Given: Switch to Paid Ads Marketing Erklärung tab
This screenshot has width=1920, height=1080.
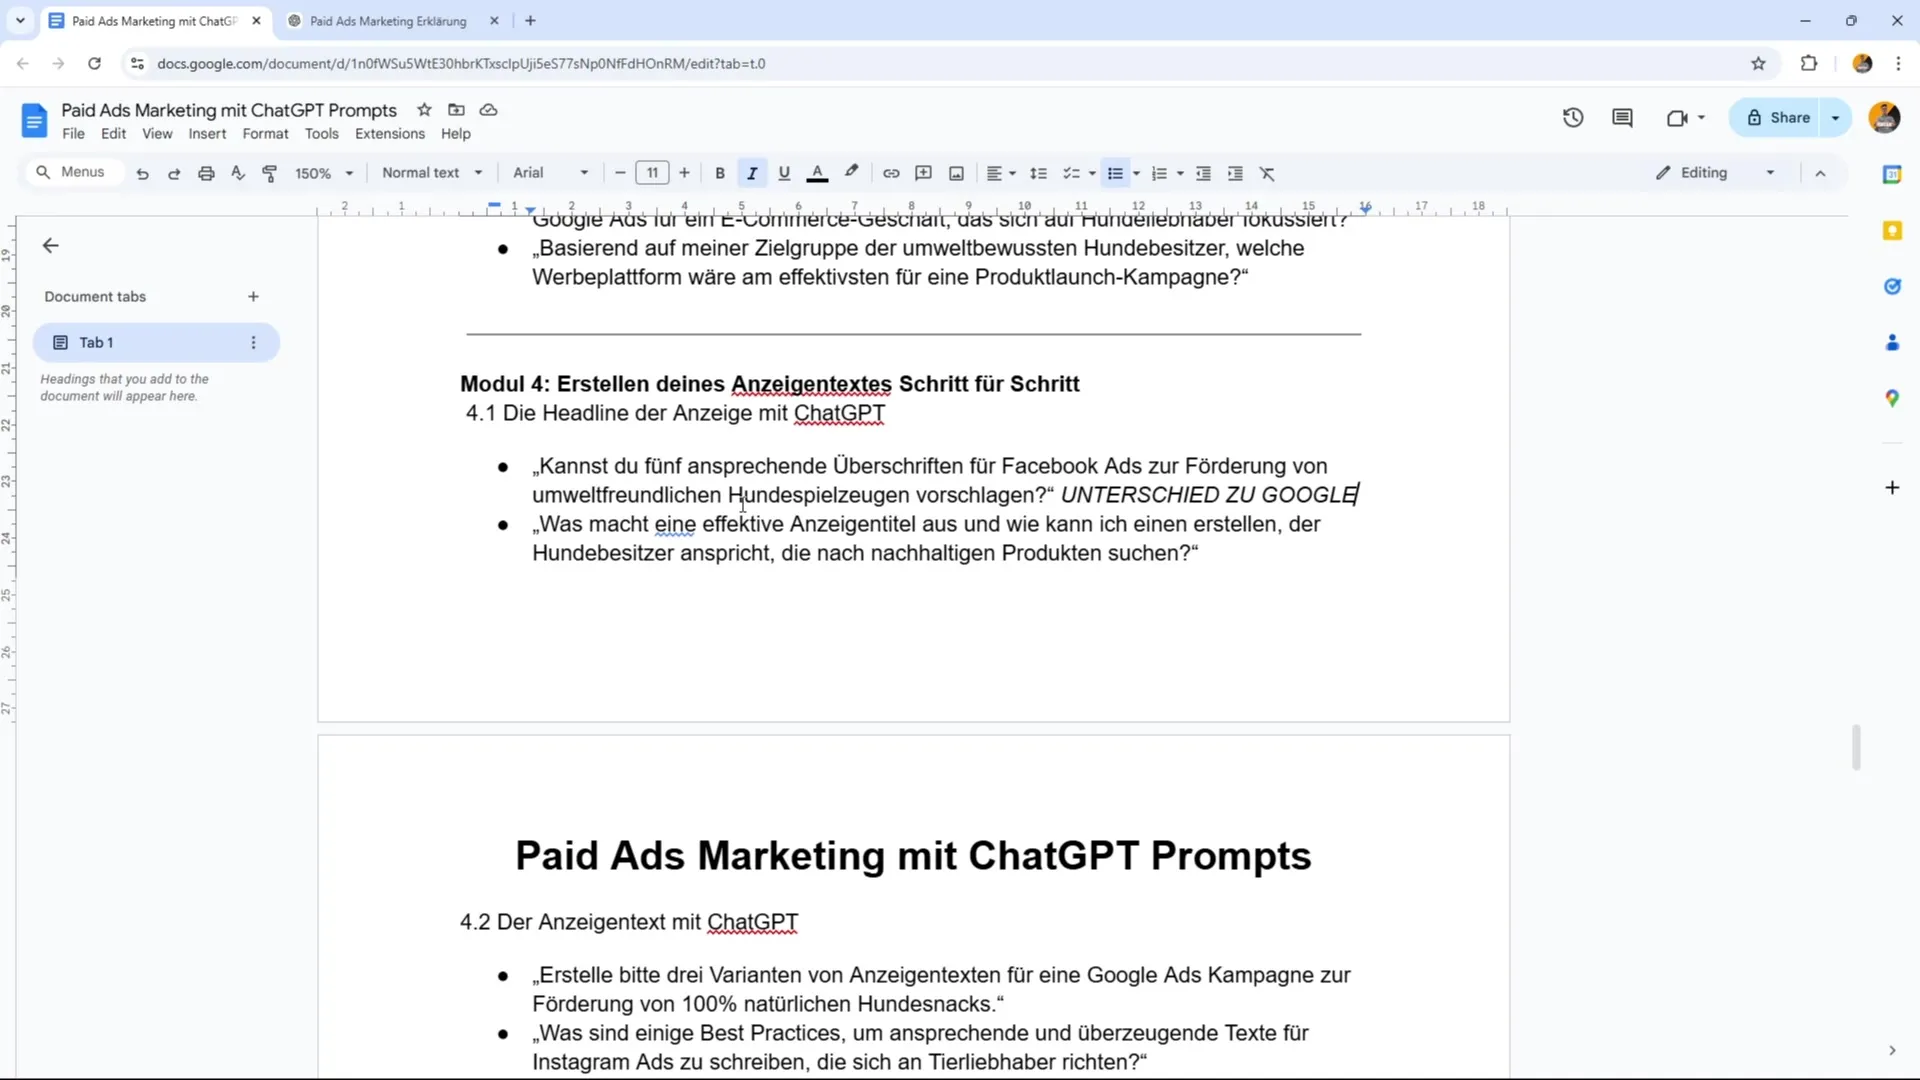Looking at the screenshot, I should [388, 21].
